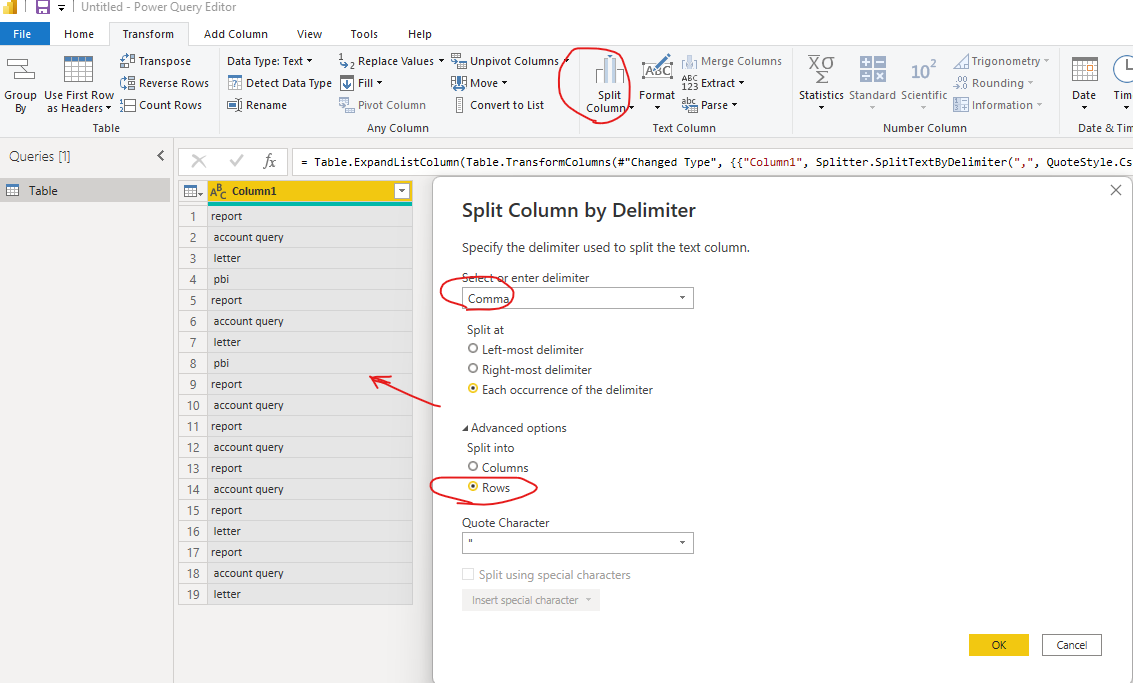This screenshot has height=683, width=1133.
Task: Click the formula confirm checkmark icon
Action: tap(236, 161)
